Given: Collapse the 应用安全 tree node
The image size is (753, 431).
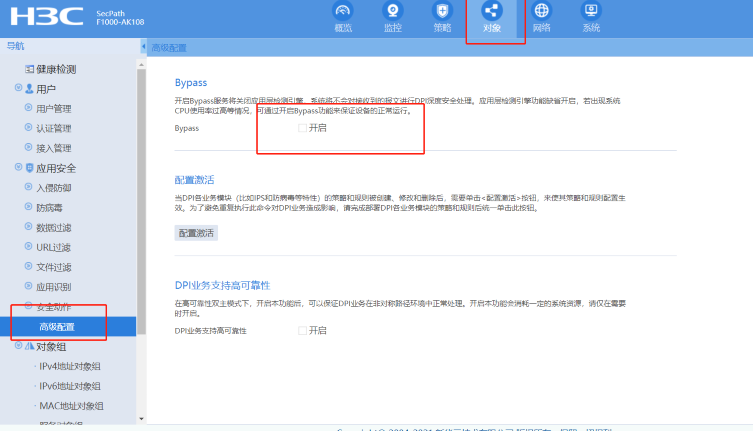Looking at the screenshot, I should coord(18,167).
